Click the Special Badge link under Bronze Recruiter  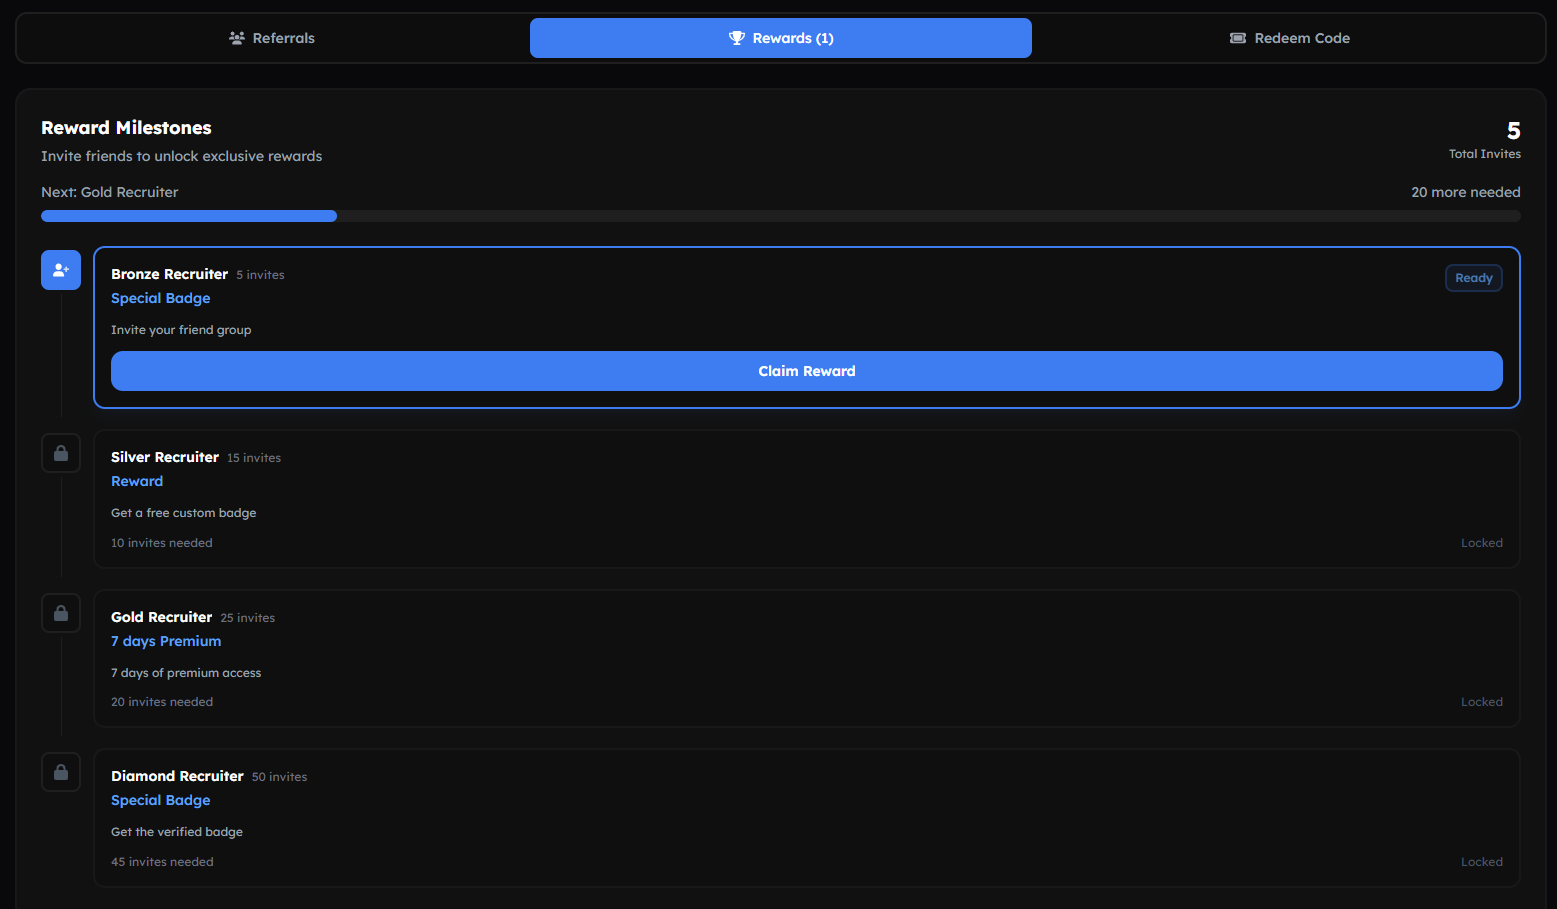[161, 298]
